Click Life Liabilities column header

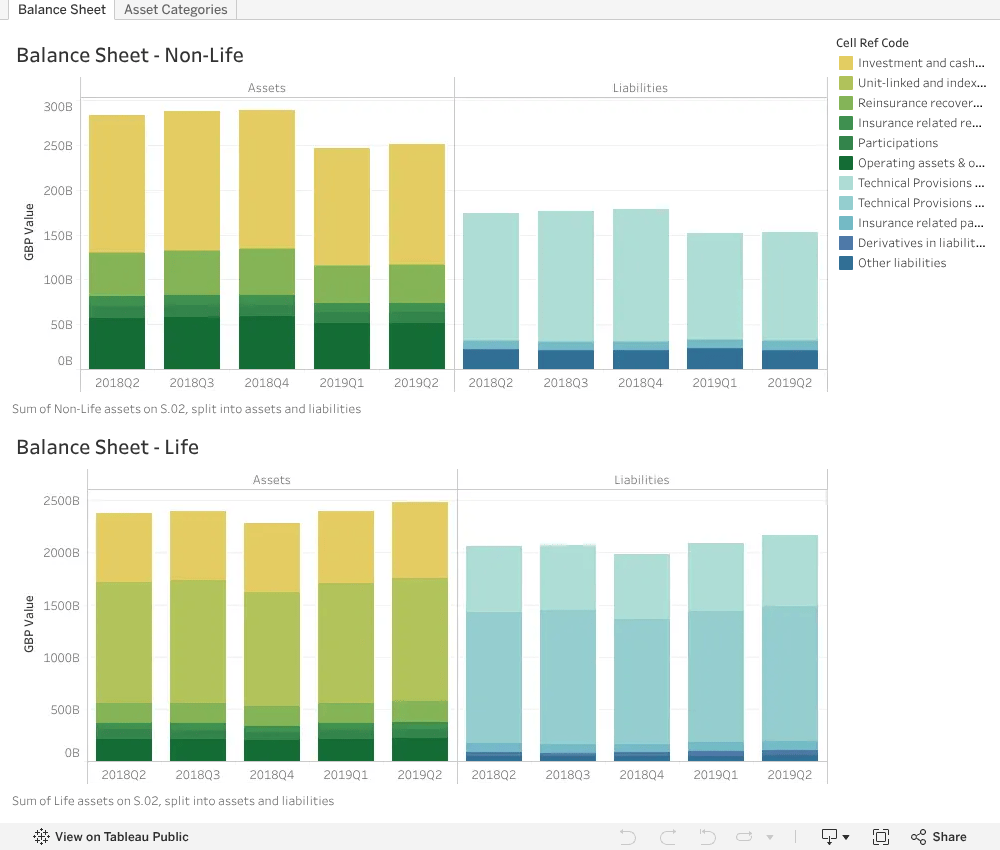tap(642, 480)
